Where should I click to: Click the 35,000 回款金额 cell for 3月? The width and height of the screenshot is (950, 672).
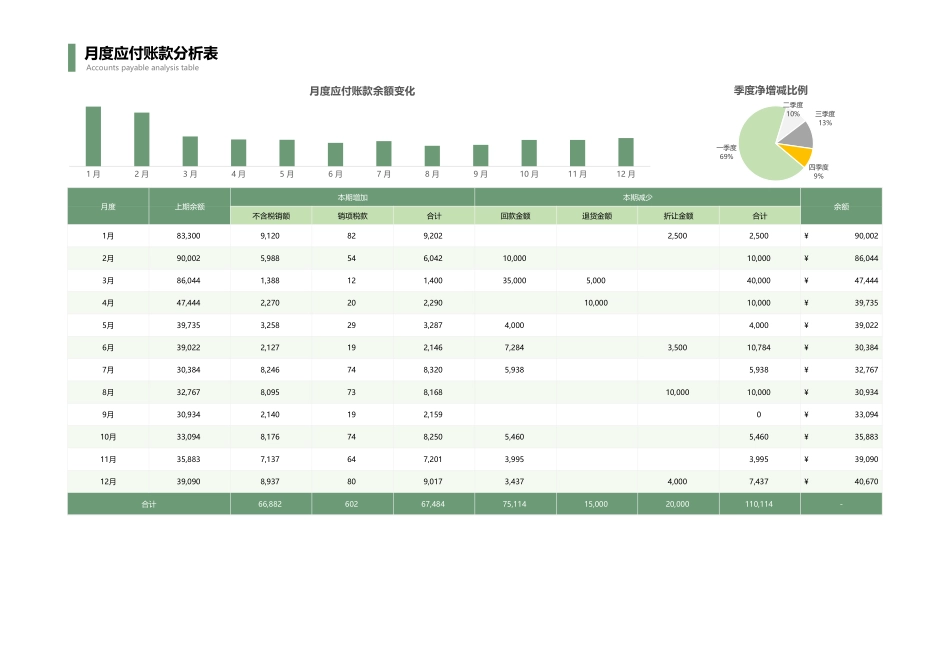pos(513,281)
